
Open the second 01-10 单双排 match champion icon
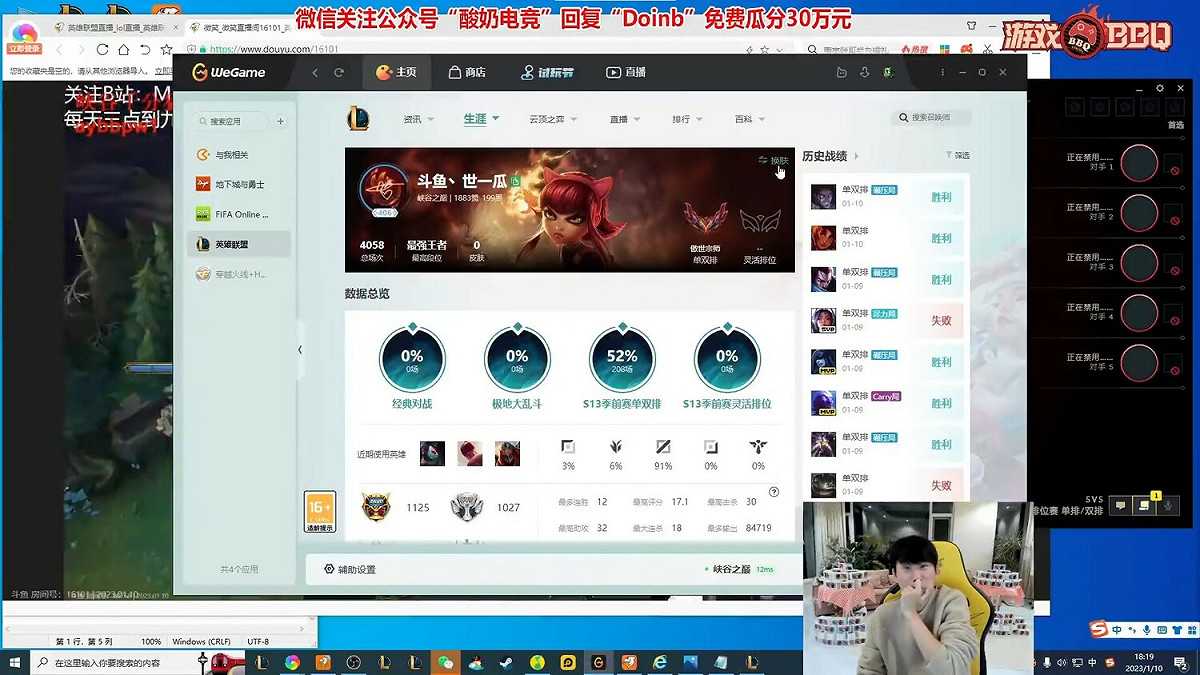[823, 238]
